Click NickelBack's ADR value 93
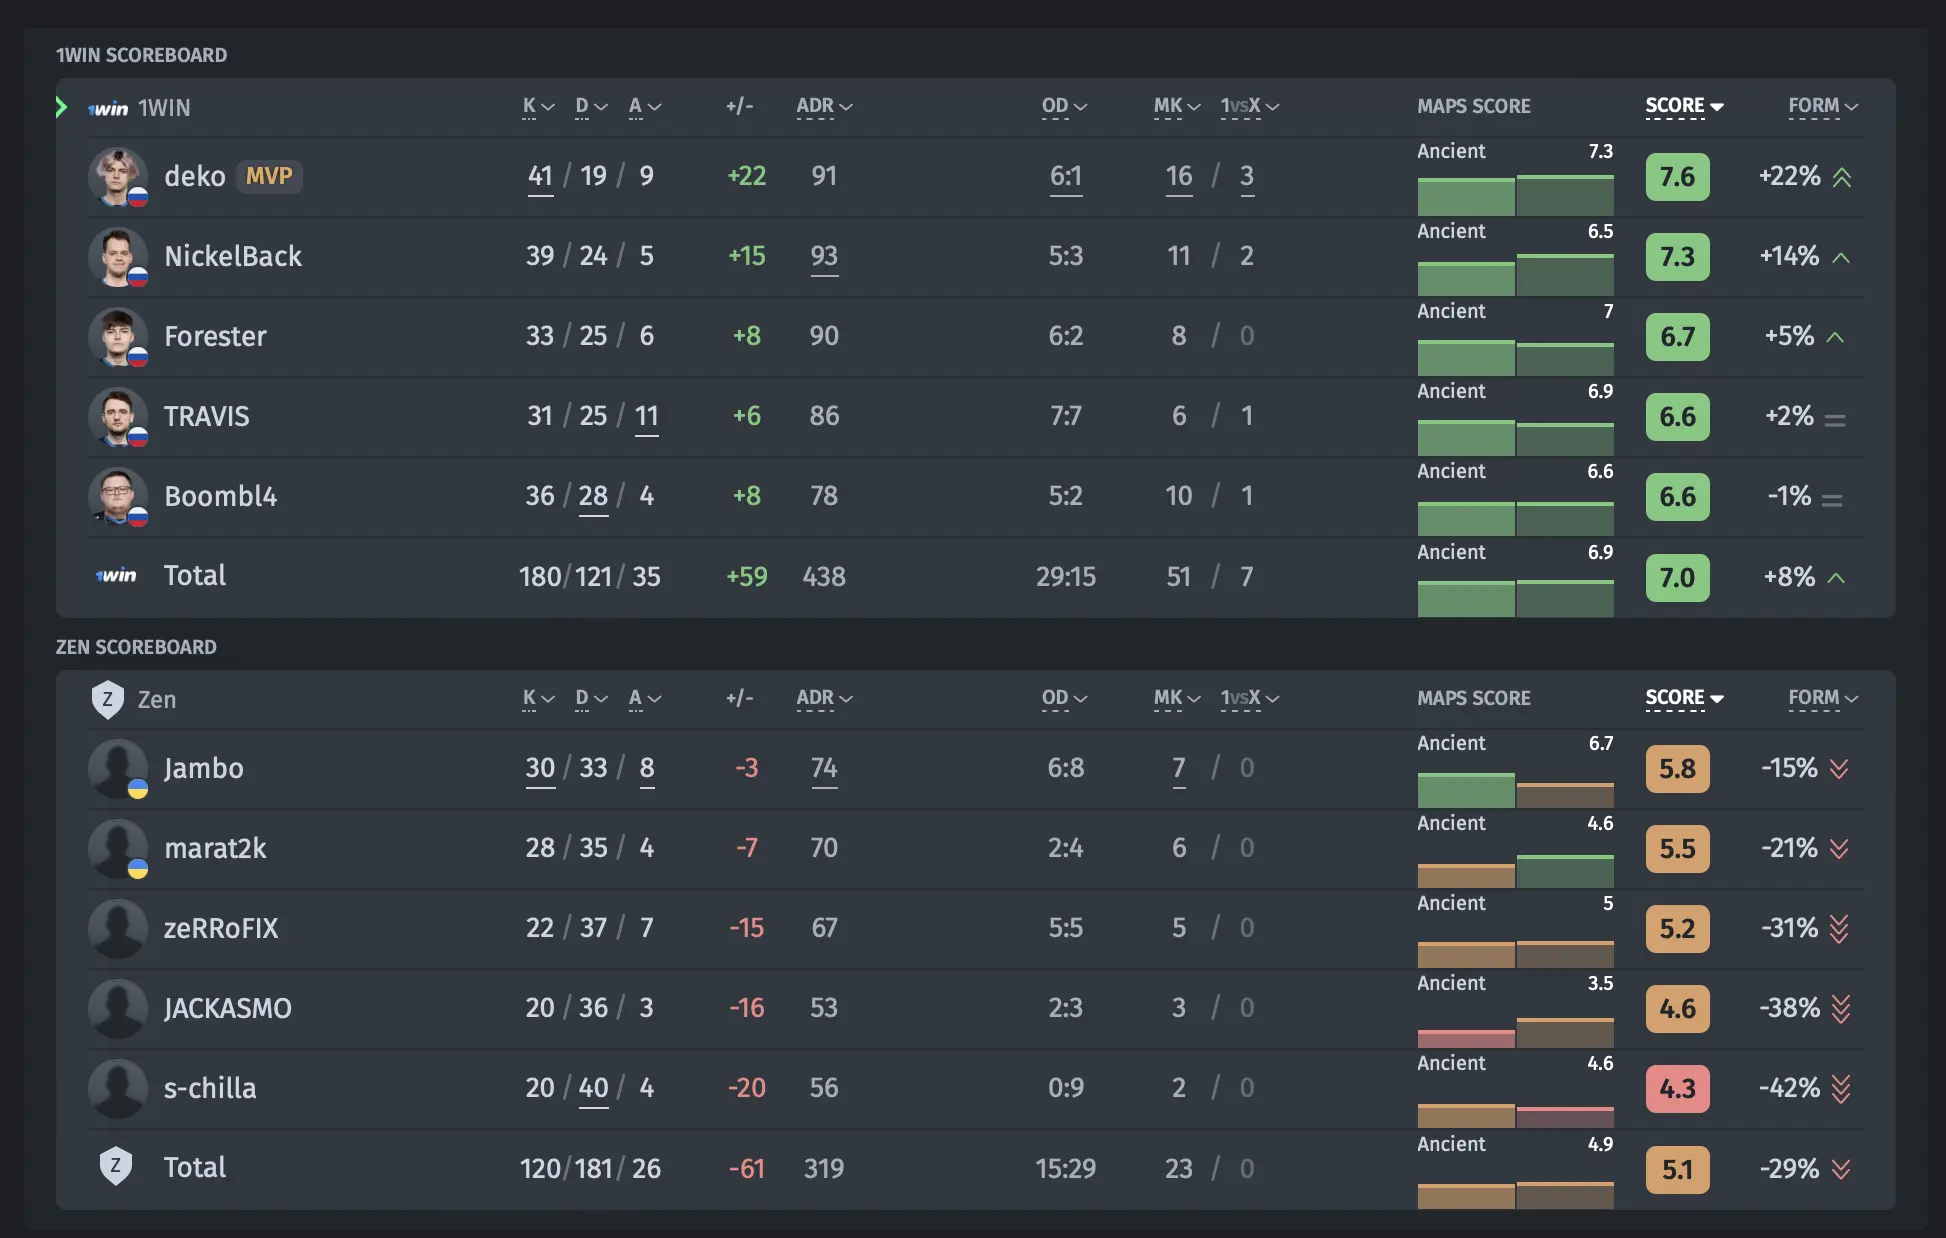Viewport: 1946px width, 1238px height. tap(824, 256)
